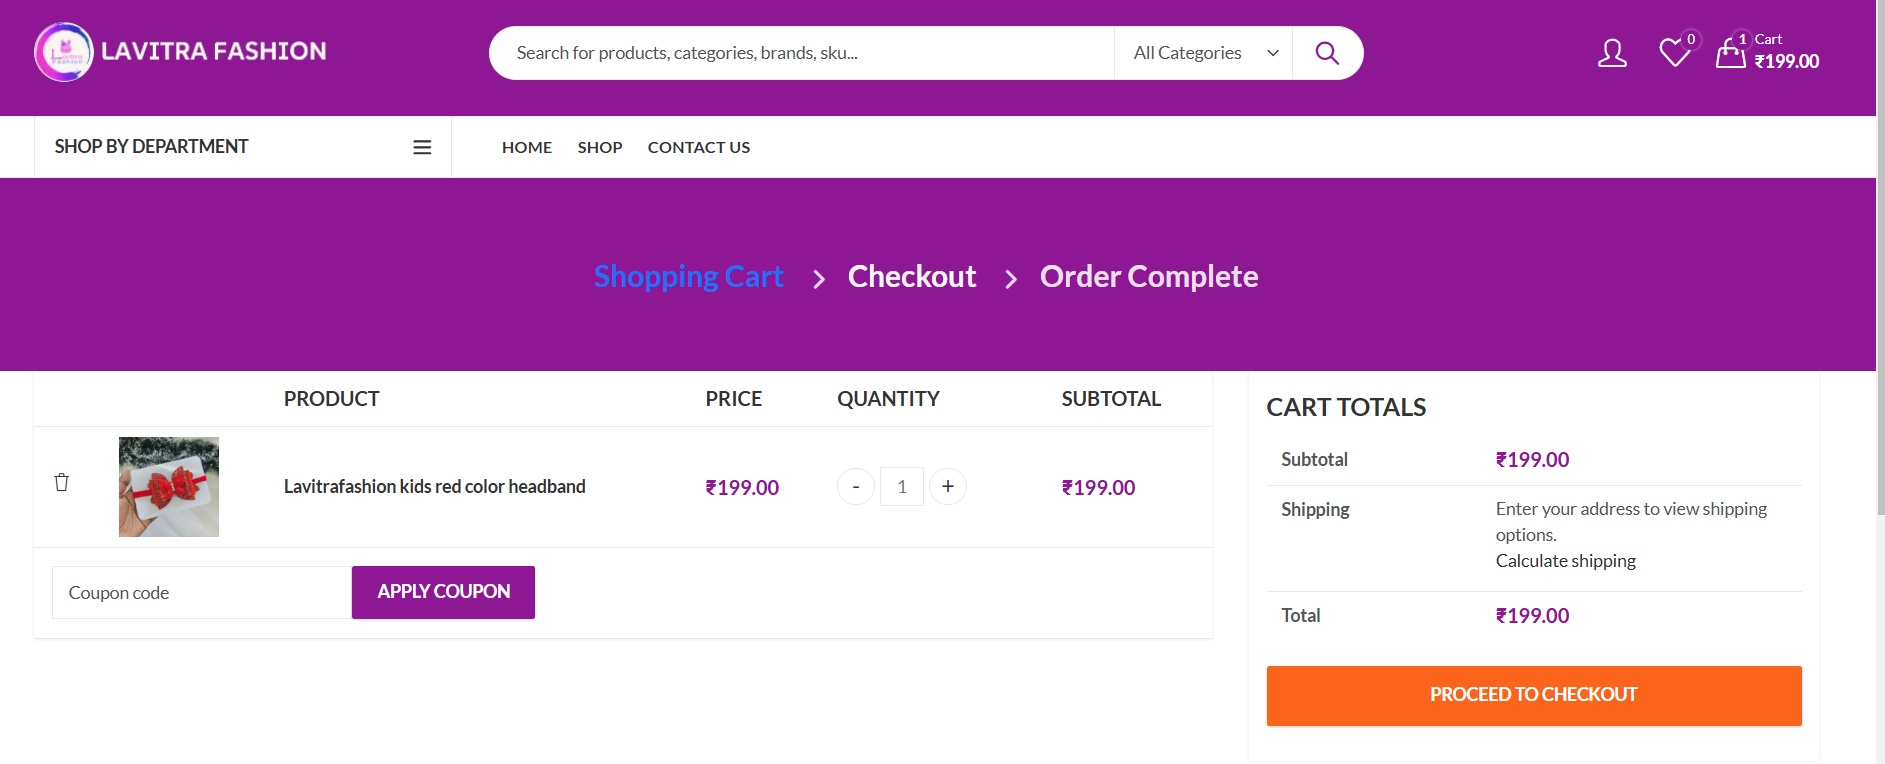This screenshot has height=764, width=1885.
Task: Open the user account icon
Action: 1611,53
